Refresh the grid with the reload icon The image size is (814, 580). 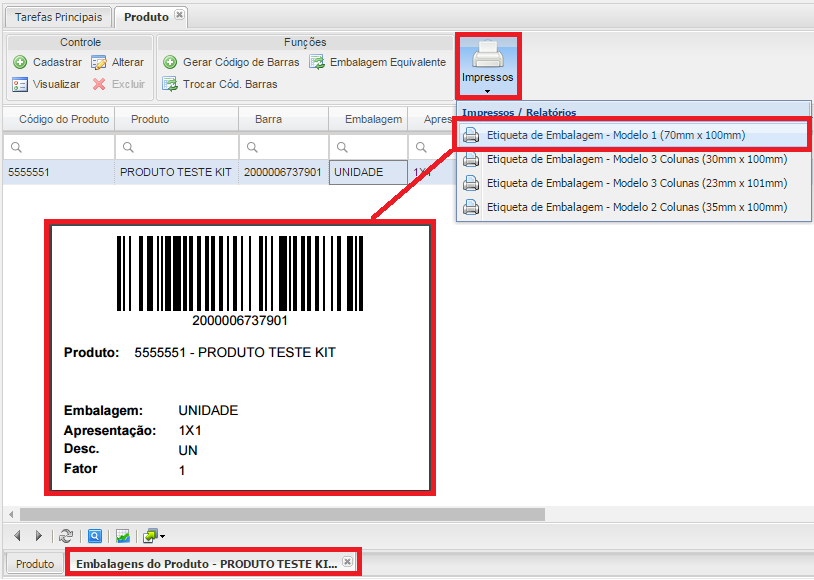tap(66, 536)
